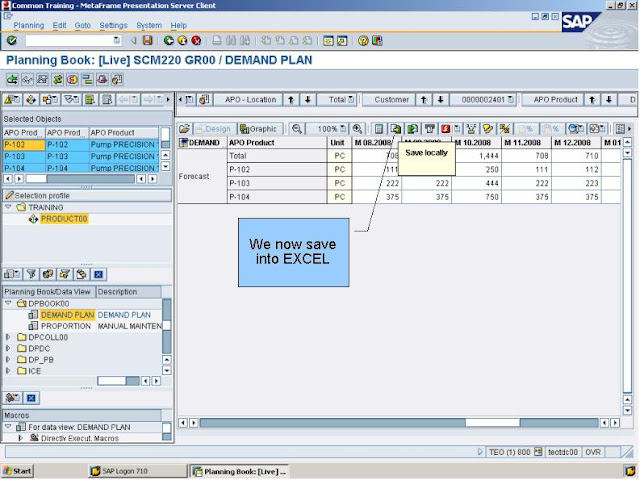Open the command field history dropdown

pyautogui.click(x=116, y=40)
